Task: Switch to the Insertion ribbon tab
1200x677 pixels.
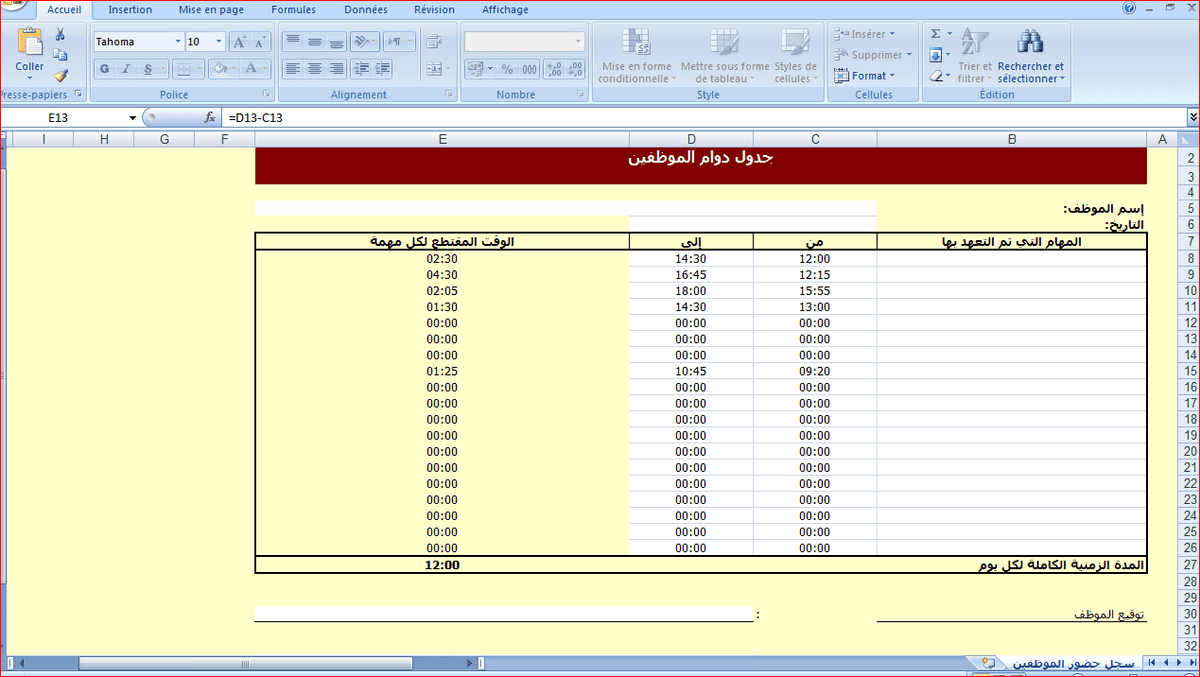Action: (x=130, y=10)
